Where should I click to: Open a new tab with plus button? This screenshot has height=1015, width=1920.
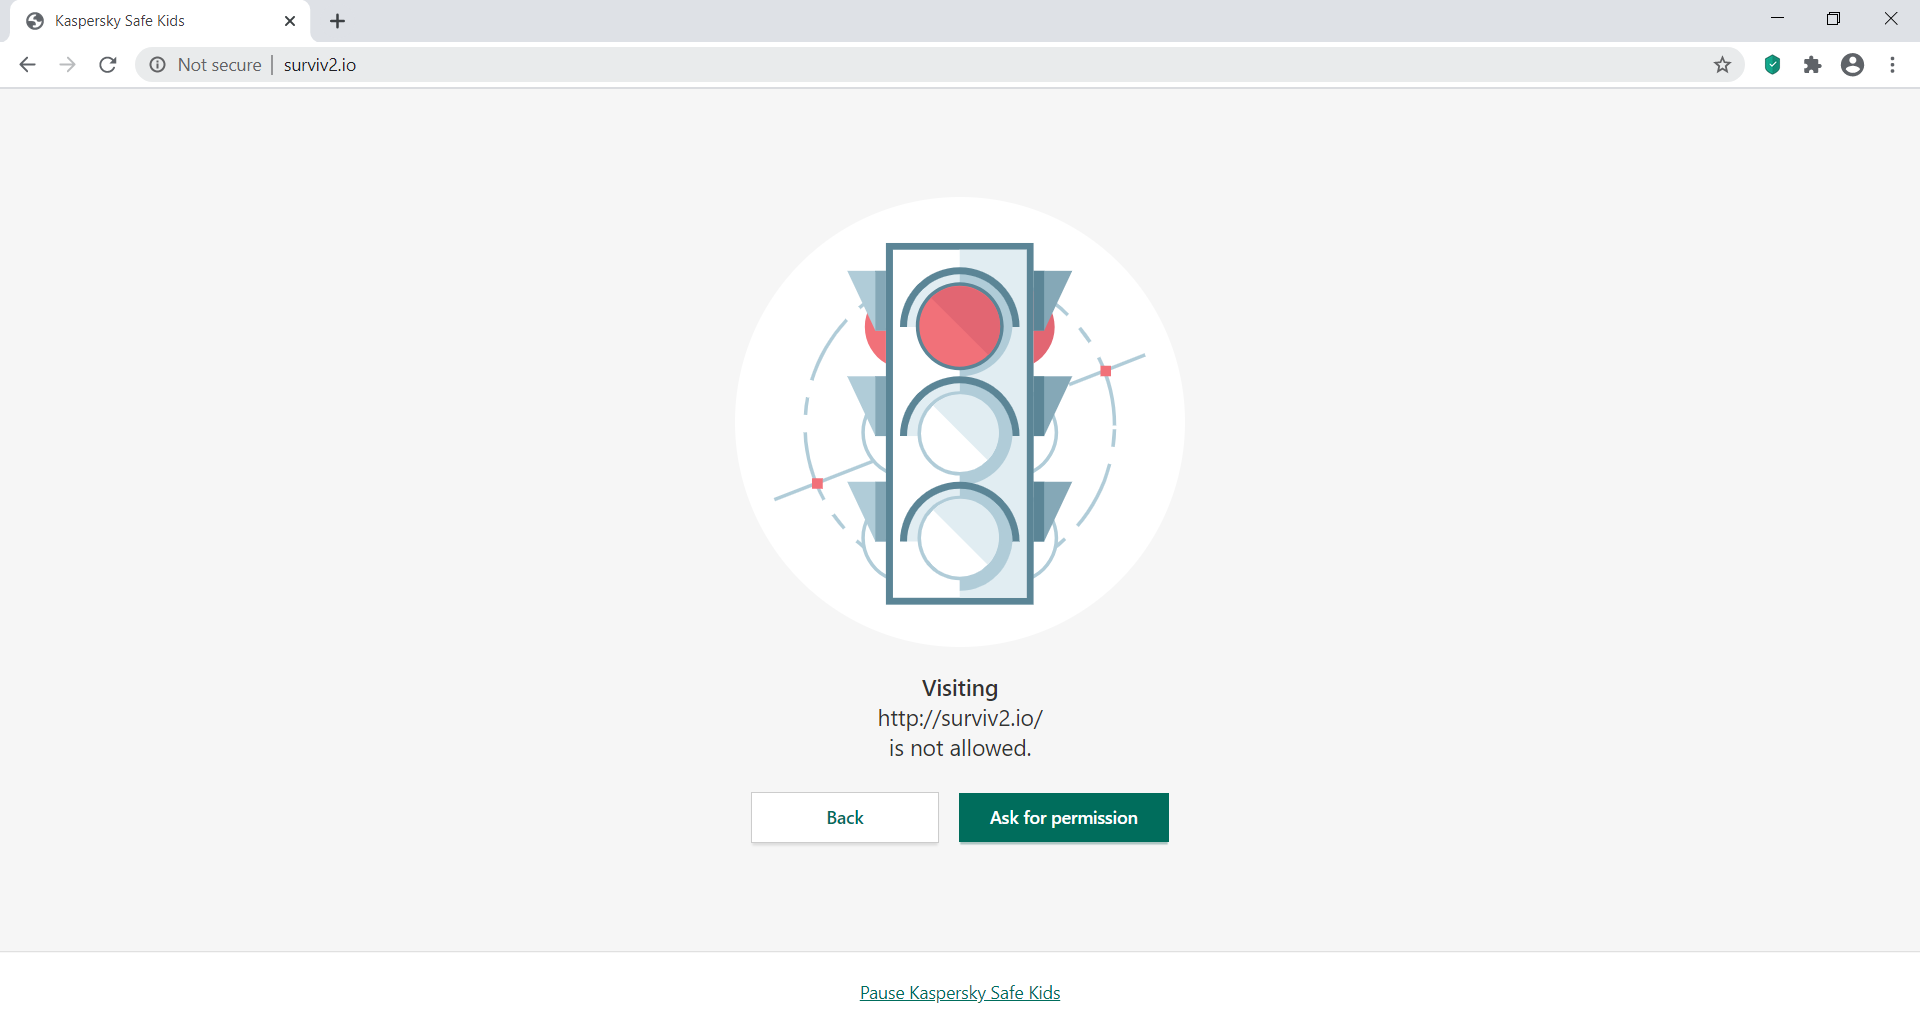point(338,21)
